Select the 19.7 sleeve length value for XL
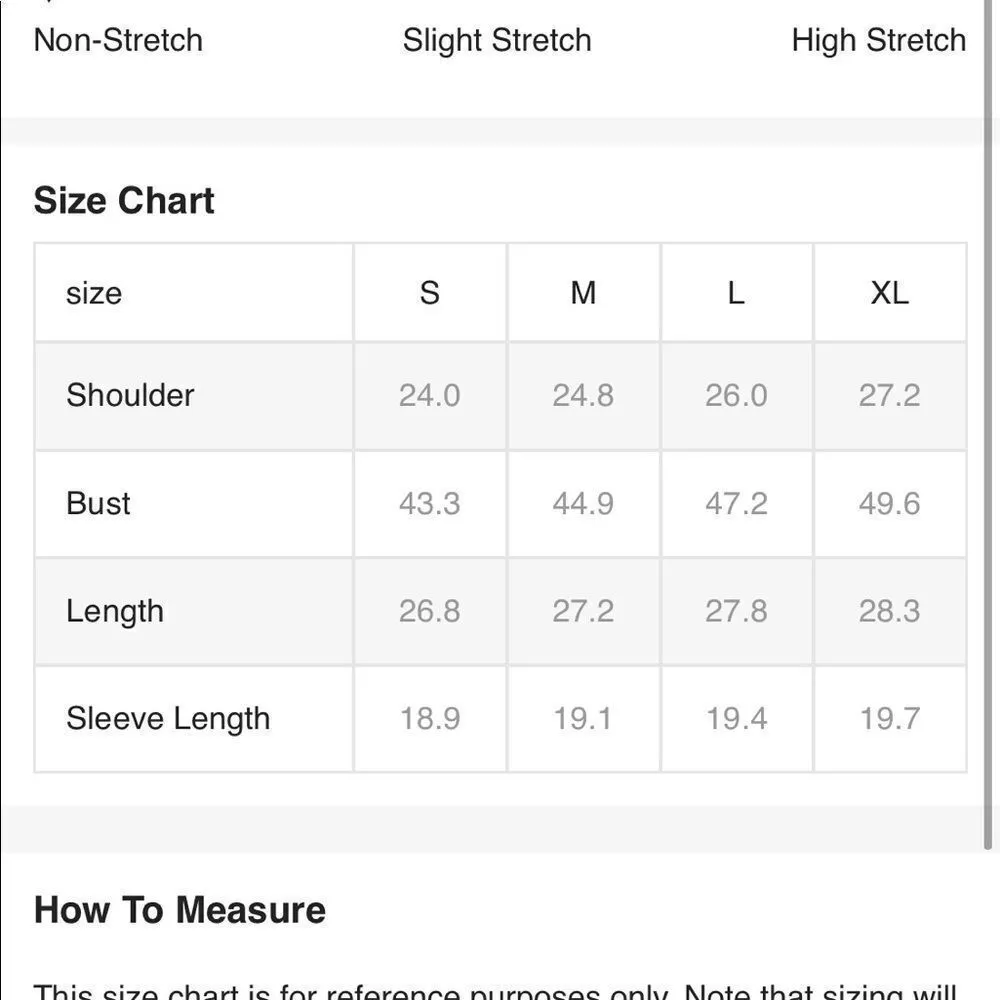The image size is (1000, 1000). (889, 718)
